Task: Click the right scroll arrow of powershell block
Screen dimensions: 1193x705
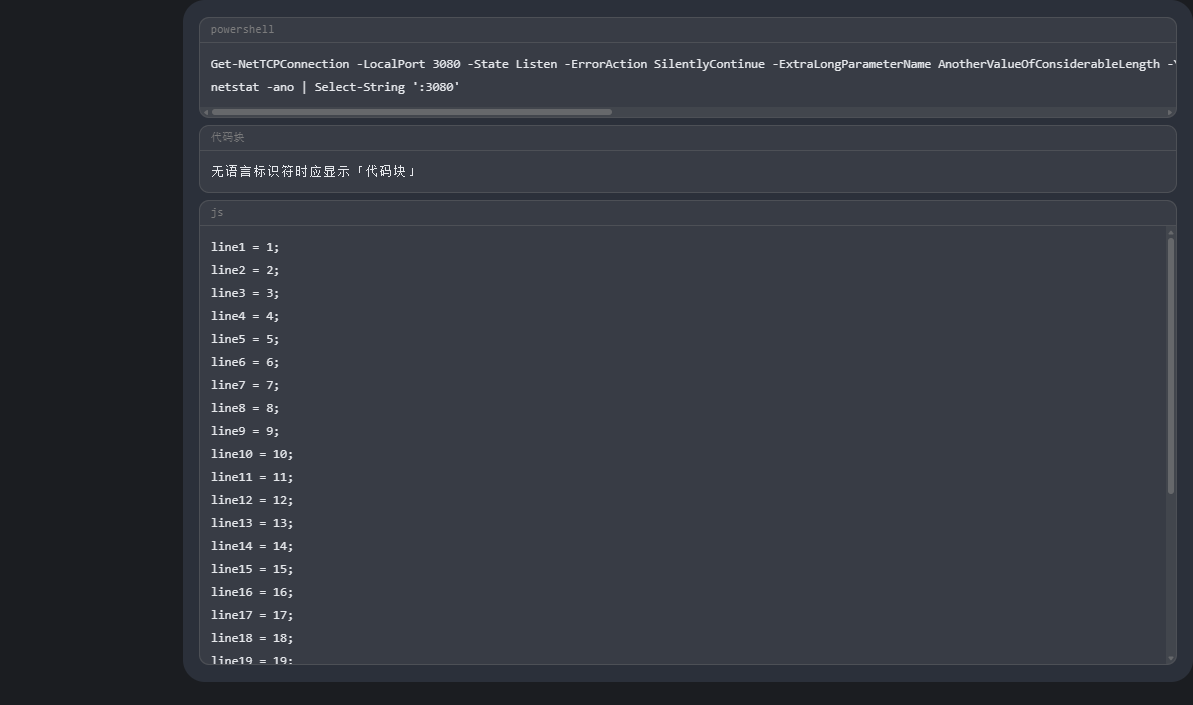Action: [x=1170, y=113]
